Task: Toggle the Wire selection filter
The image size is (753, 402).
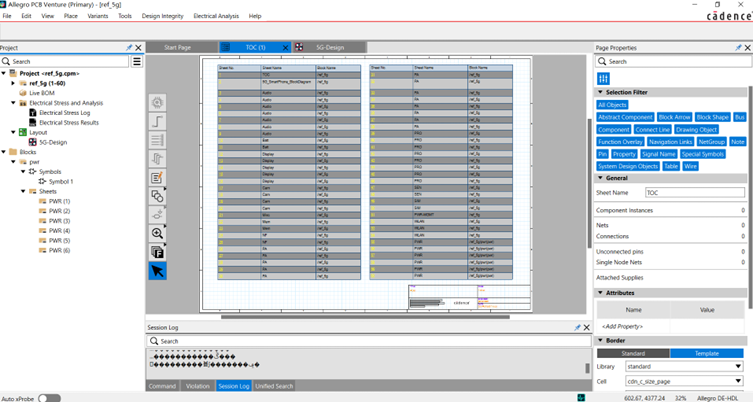Action: (x=690, y=166)
